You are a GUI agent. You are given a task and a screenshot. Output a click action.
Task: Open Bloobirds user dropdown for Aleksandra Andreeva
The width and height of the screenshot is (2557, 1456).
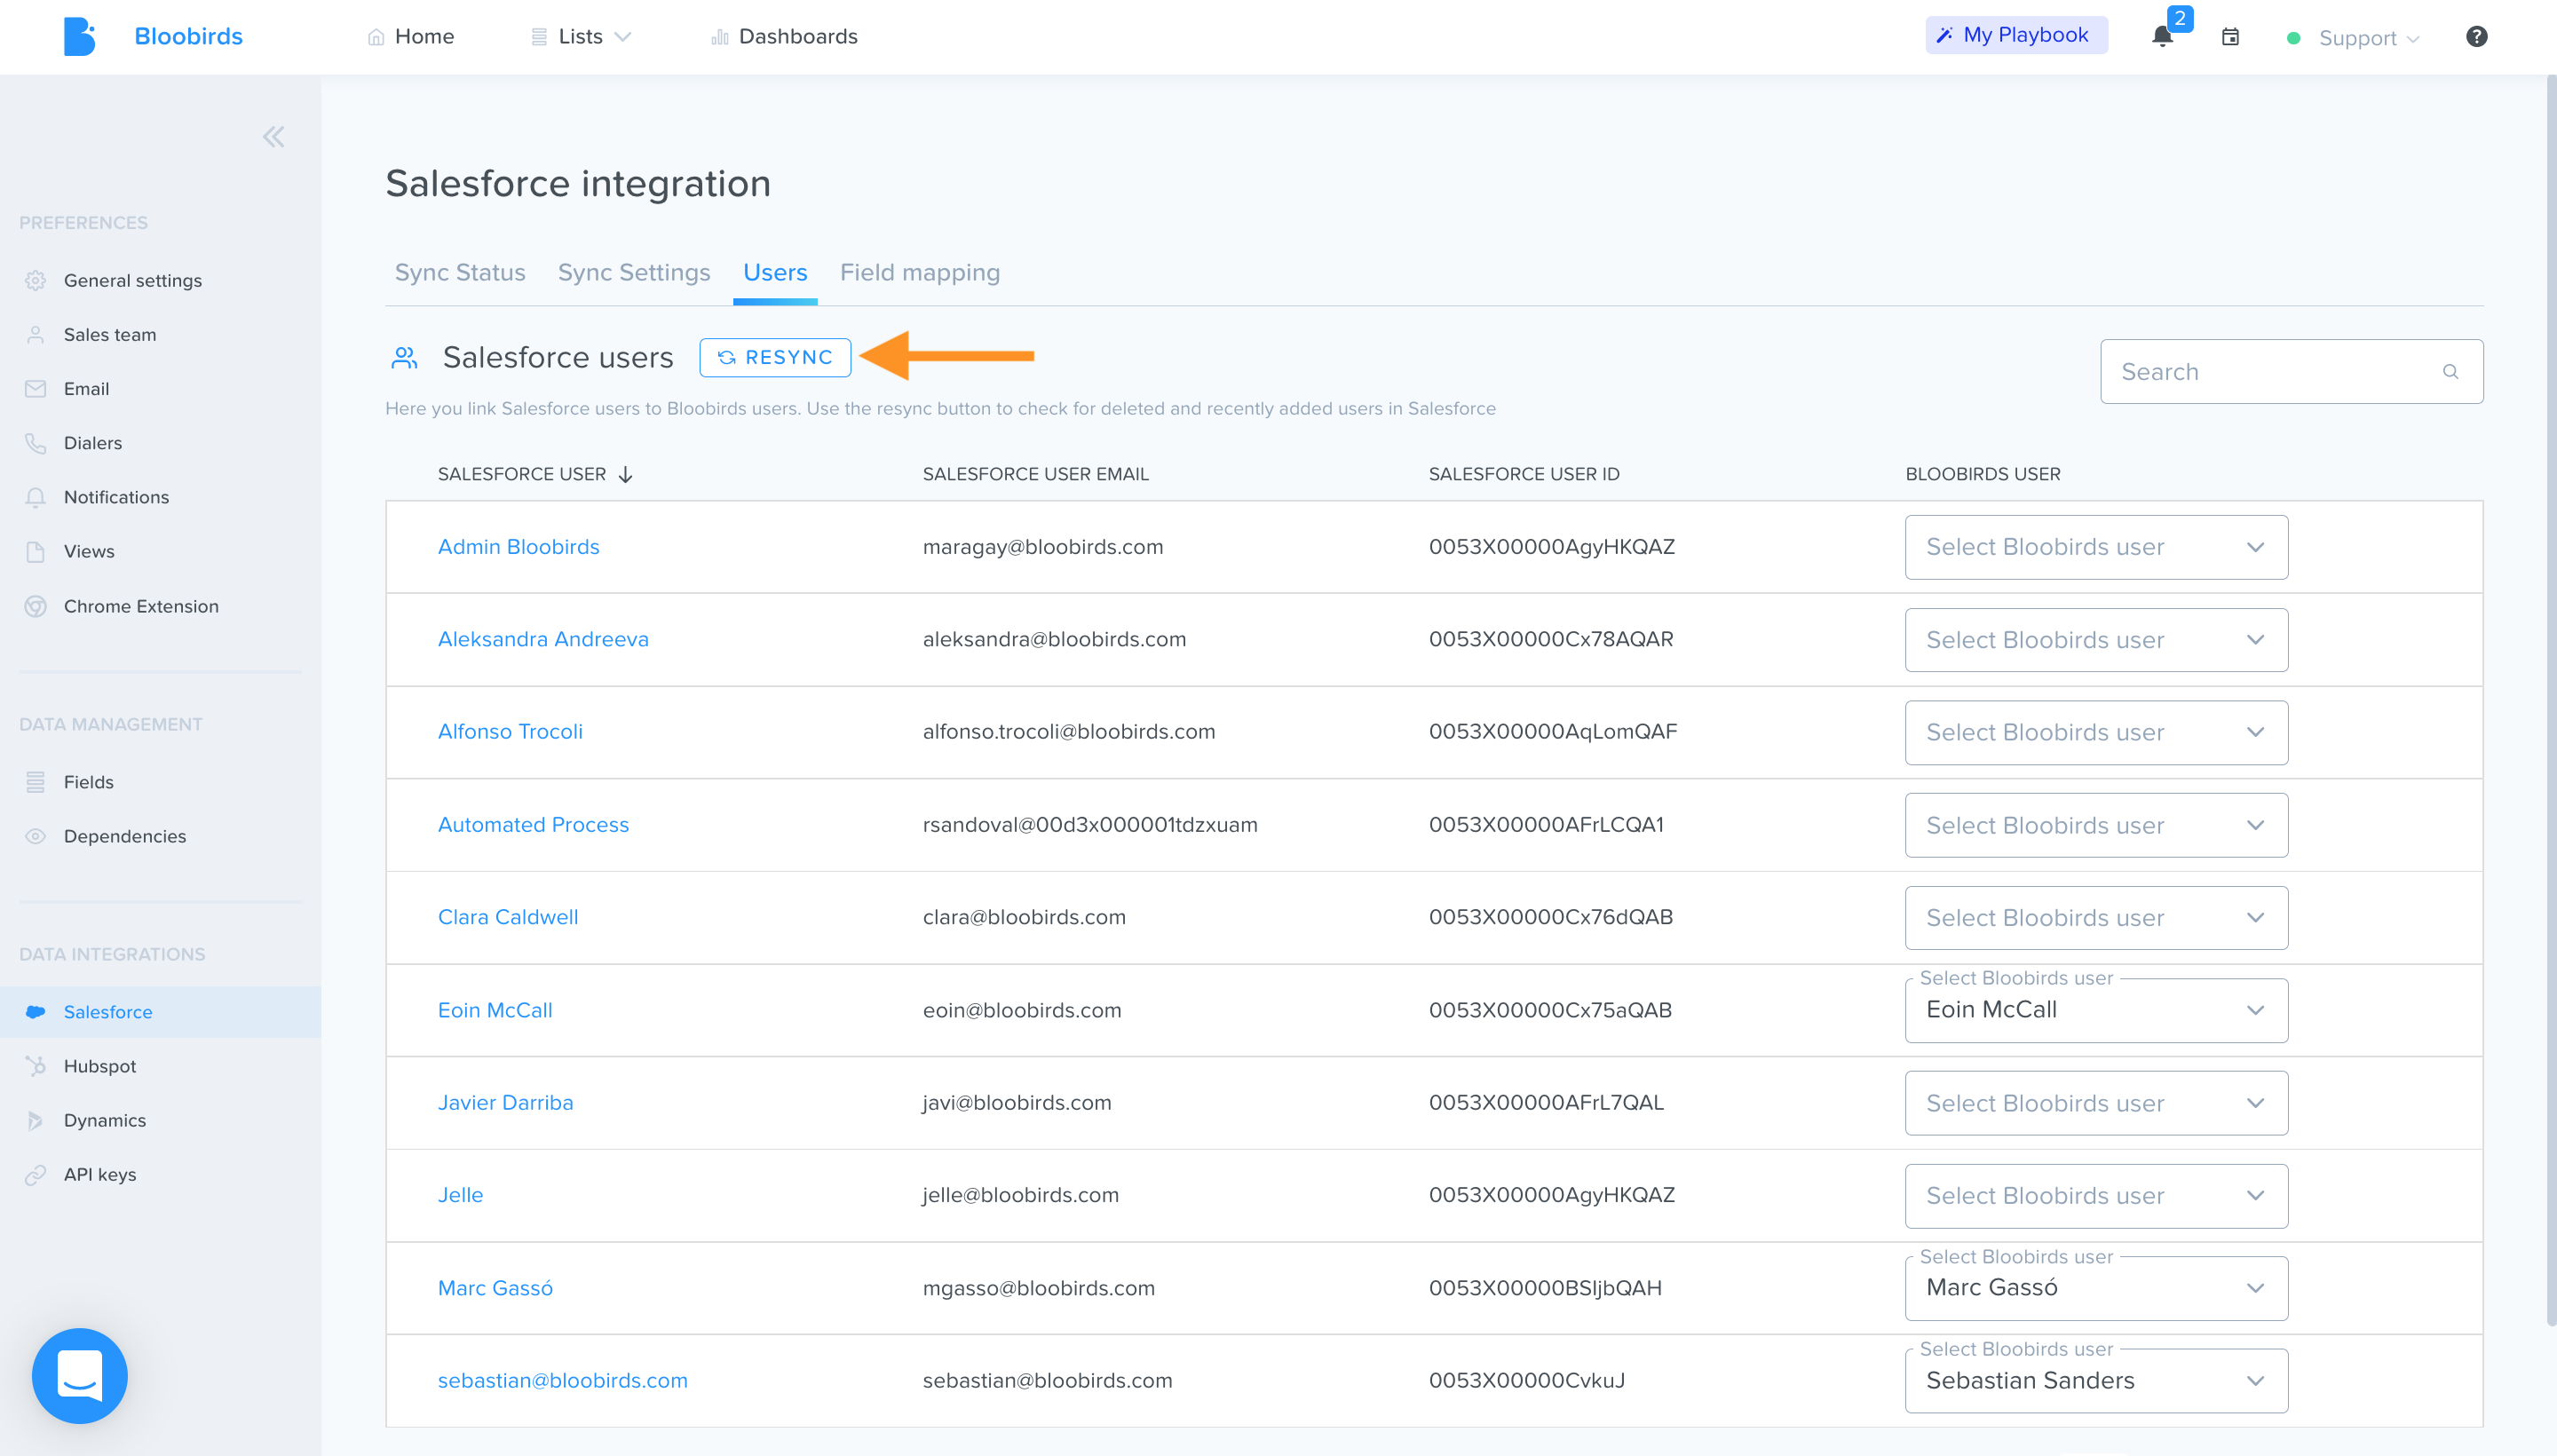(2096, 640)
